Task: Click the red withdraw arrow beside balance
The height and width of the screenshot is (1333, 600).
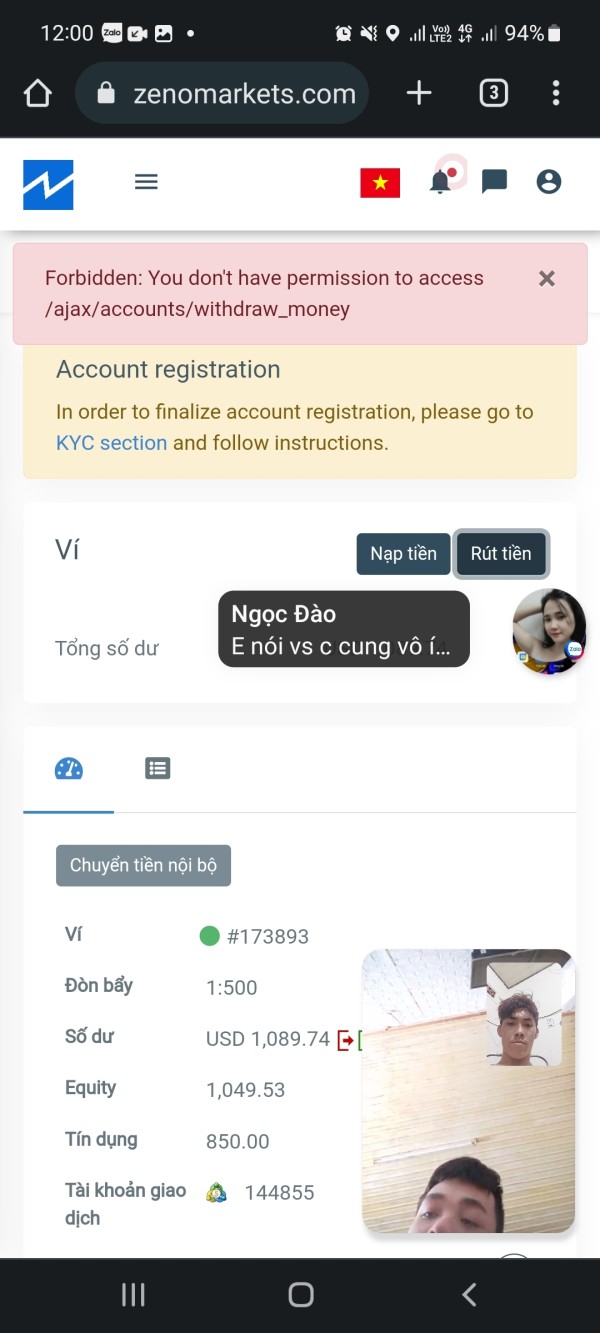Action: click(346, 1040)
